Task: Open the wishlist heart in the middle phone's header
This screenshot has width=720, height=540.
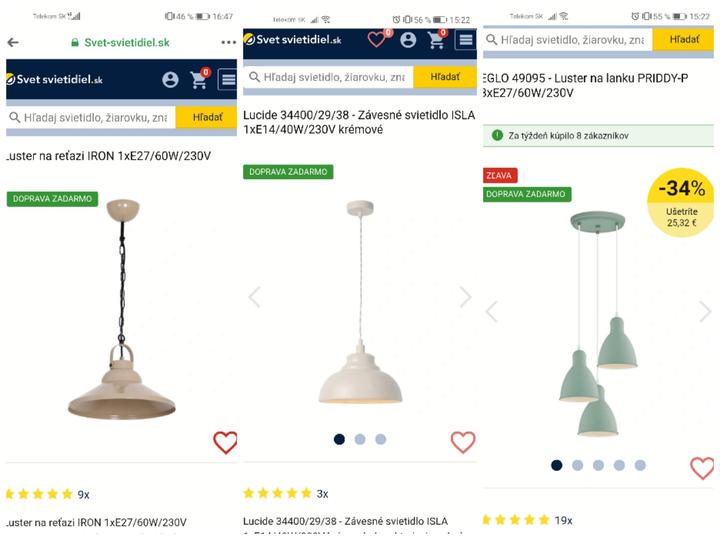Action: pos(378,39)
